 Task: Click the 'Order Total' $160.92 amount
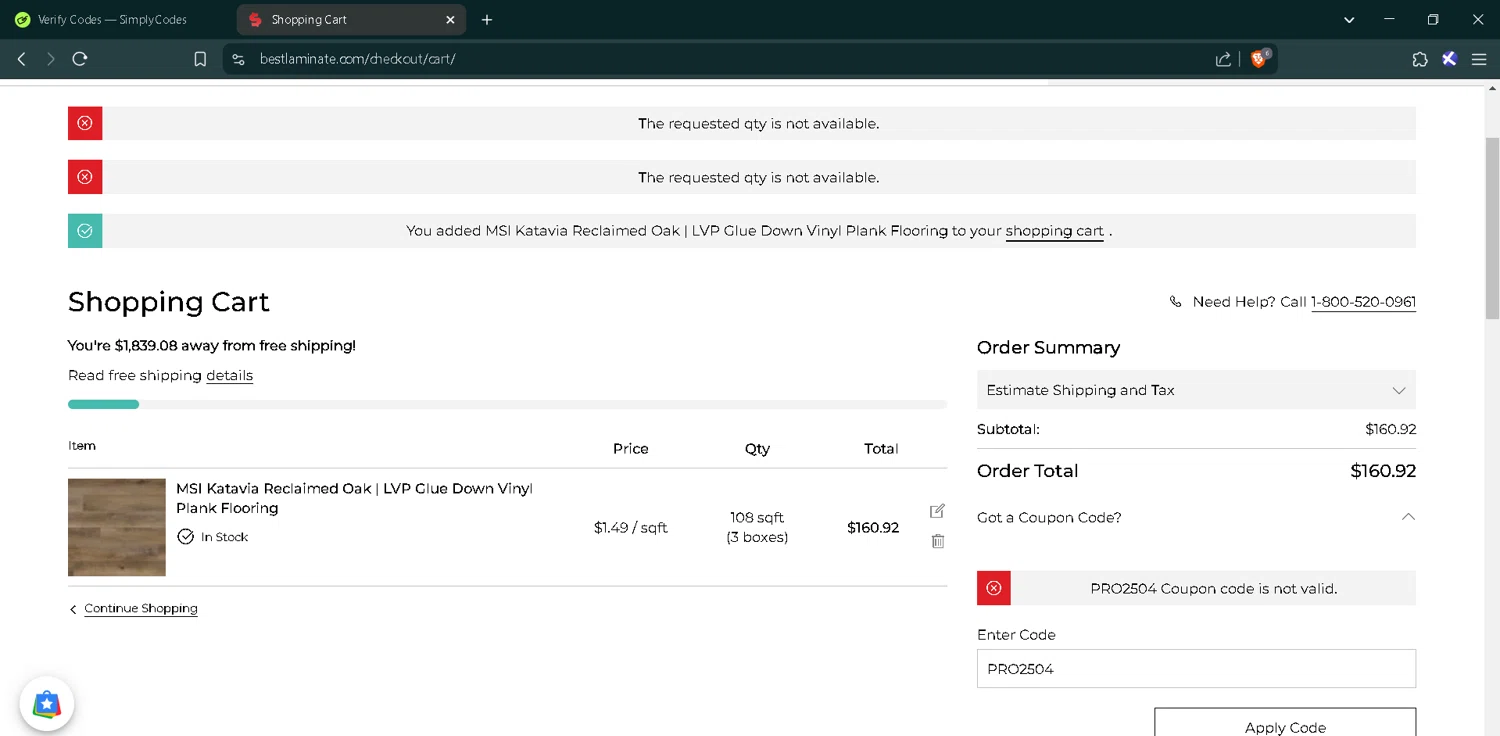pyautogui.click(x=1383, y=471)
